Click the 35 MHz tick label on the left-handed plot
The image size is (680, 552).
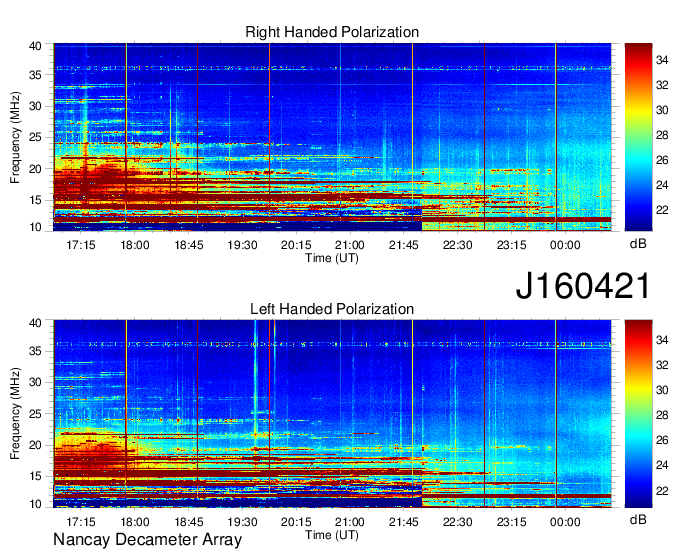(x=35, y=351)
